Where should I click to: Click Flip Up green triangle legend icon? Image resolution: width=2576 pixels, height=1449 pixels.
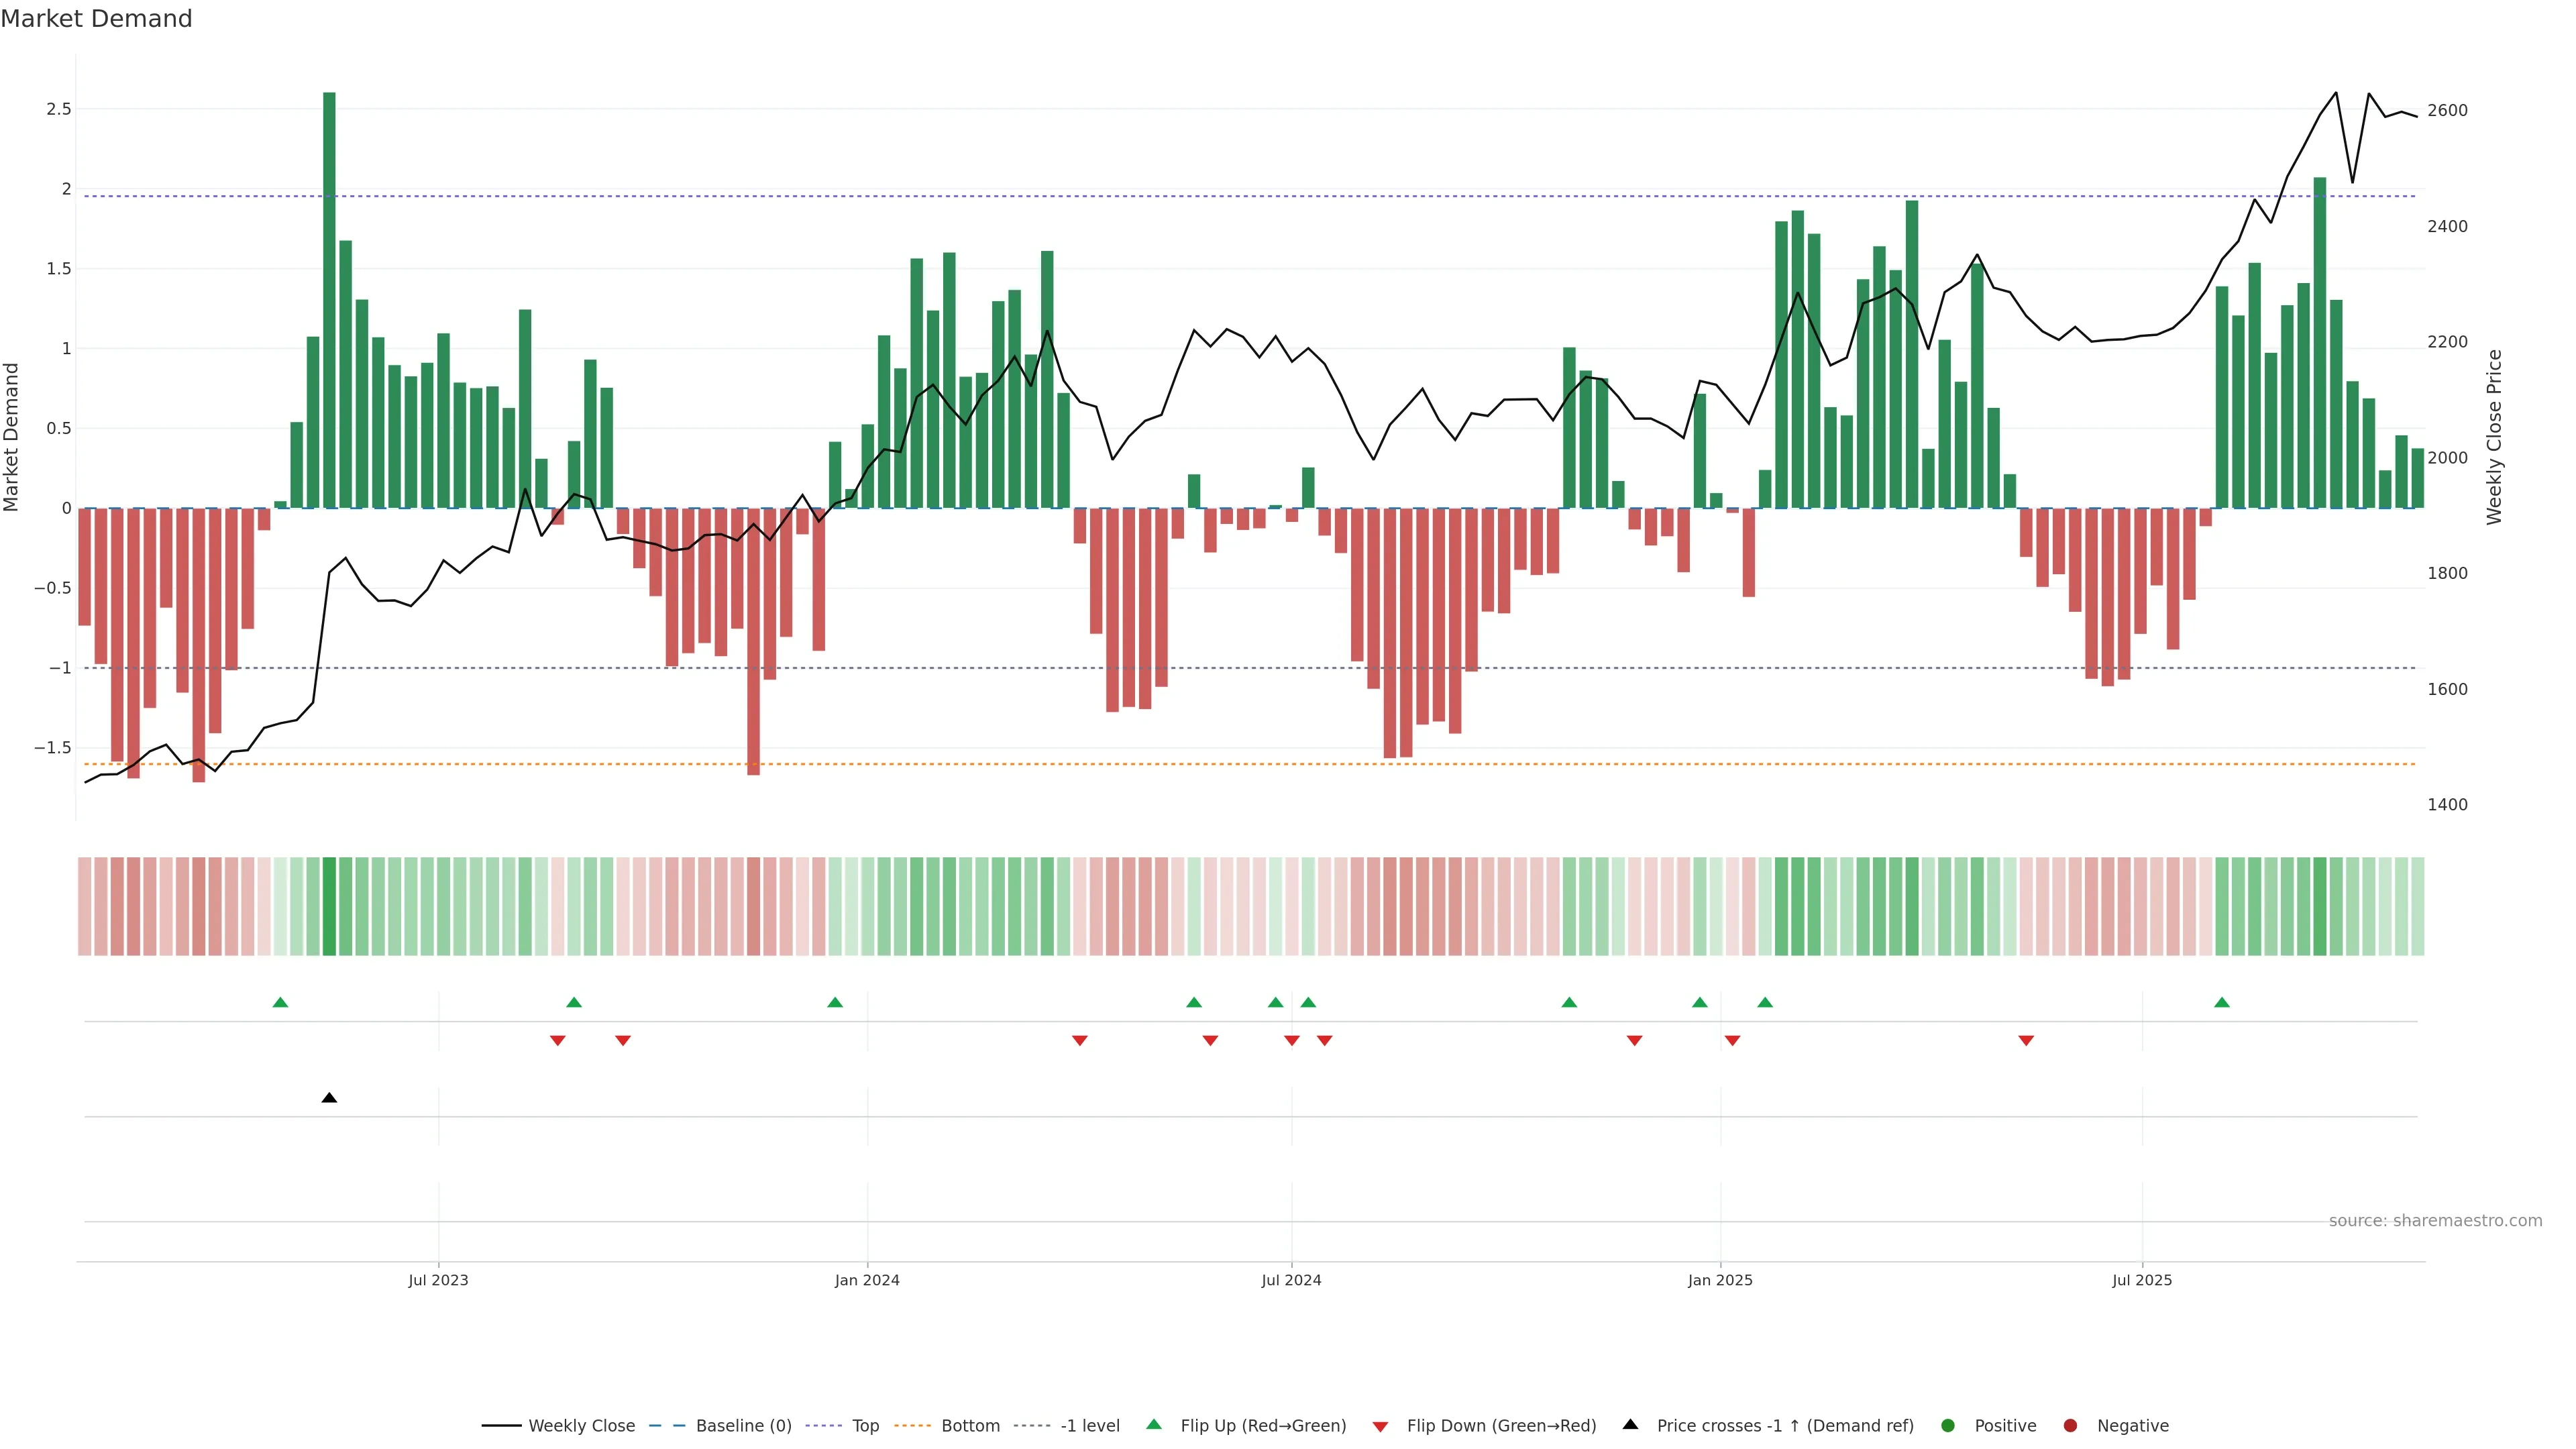[1154, 1425]
